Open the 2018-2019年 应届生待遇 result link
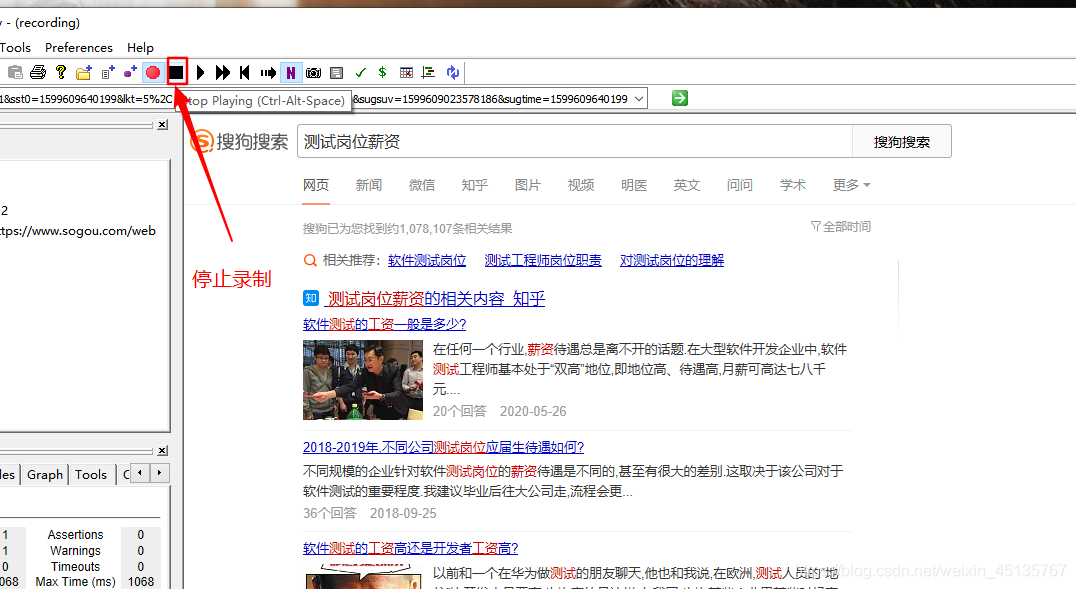 tap(443, 448)
